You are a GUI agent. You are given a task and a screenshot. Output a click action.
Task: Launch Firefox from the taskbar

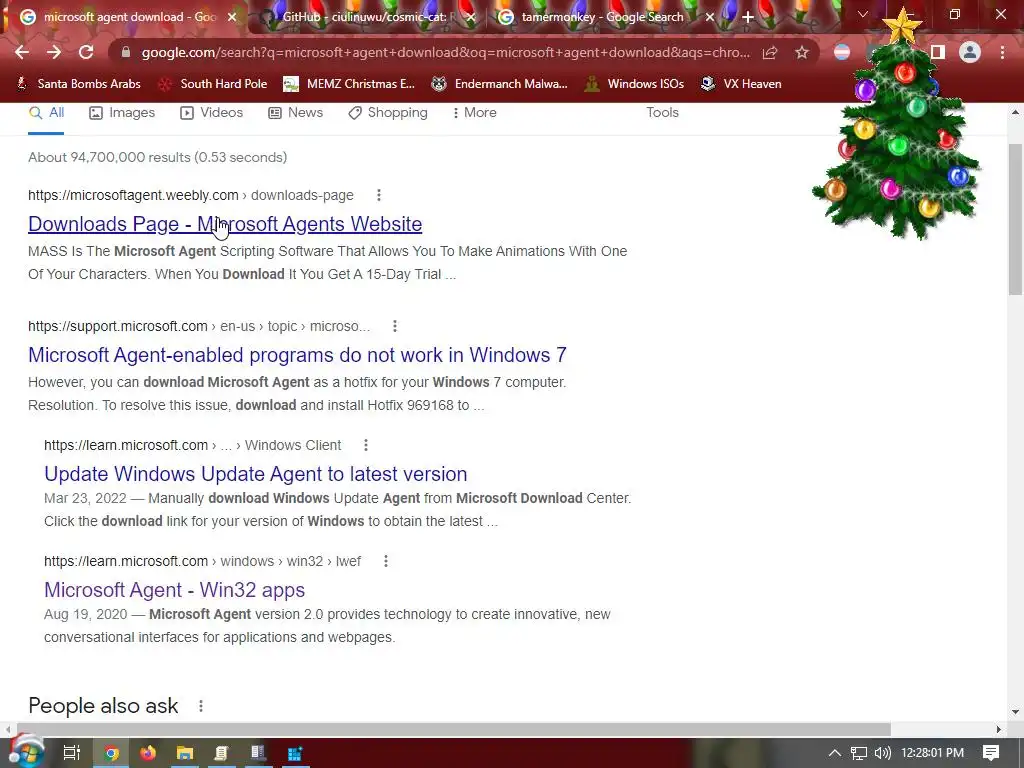click(148, 753)
